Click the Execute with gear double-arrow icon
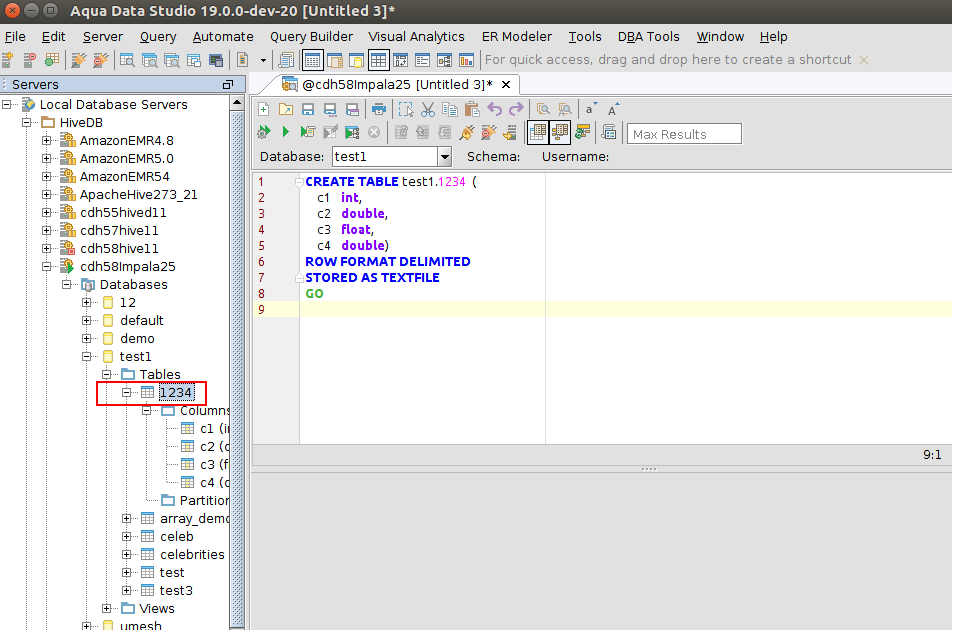Screen dimensions: 973x641 click(x=264, y=132)
